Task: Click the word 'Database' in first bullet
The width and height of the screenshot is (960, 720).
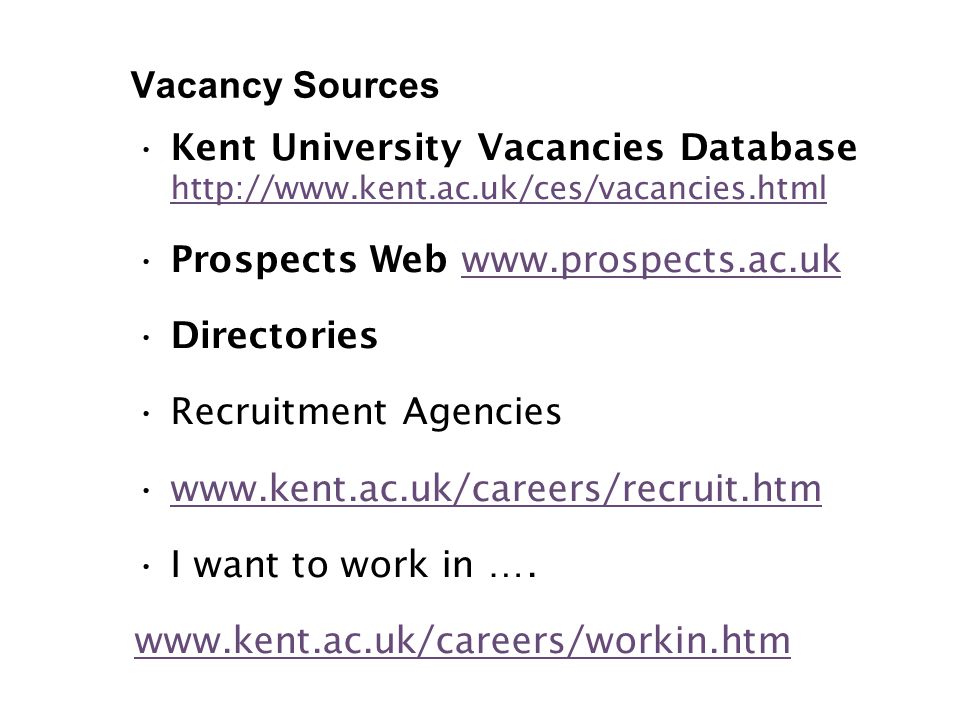Action: point(768,148)
